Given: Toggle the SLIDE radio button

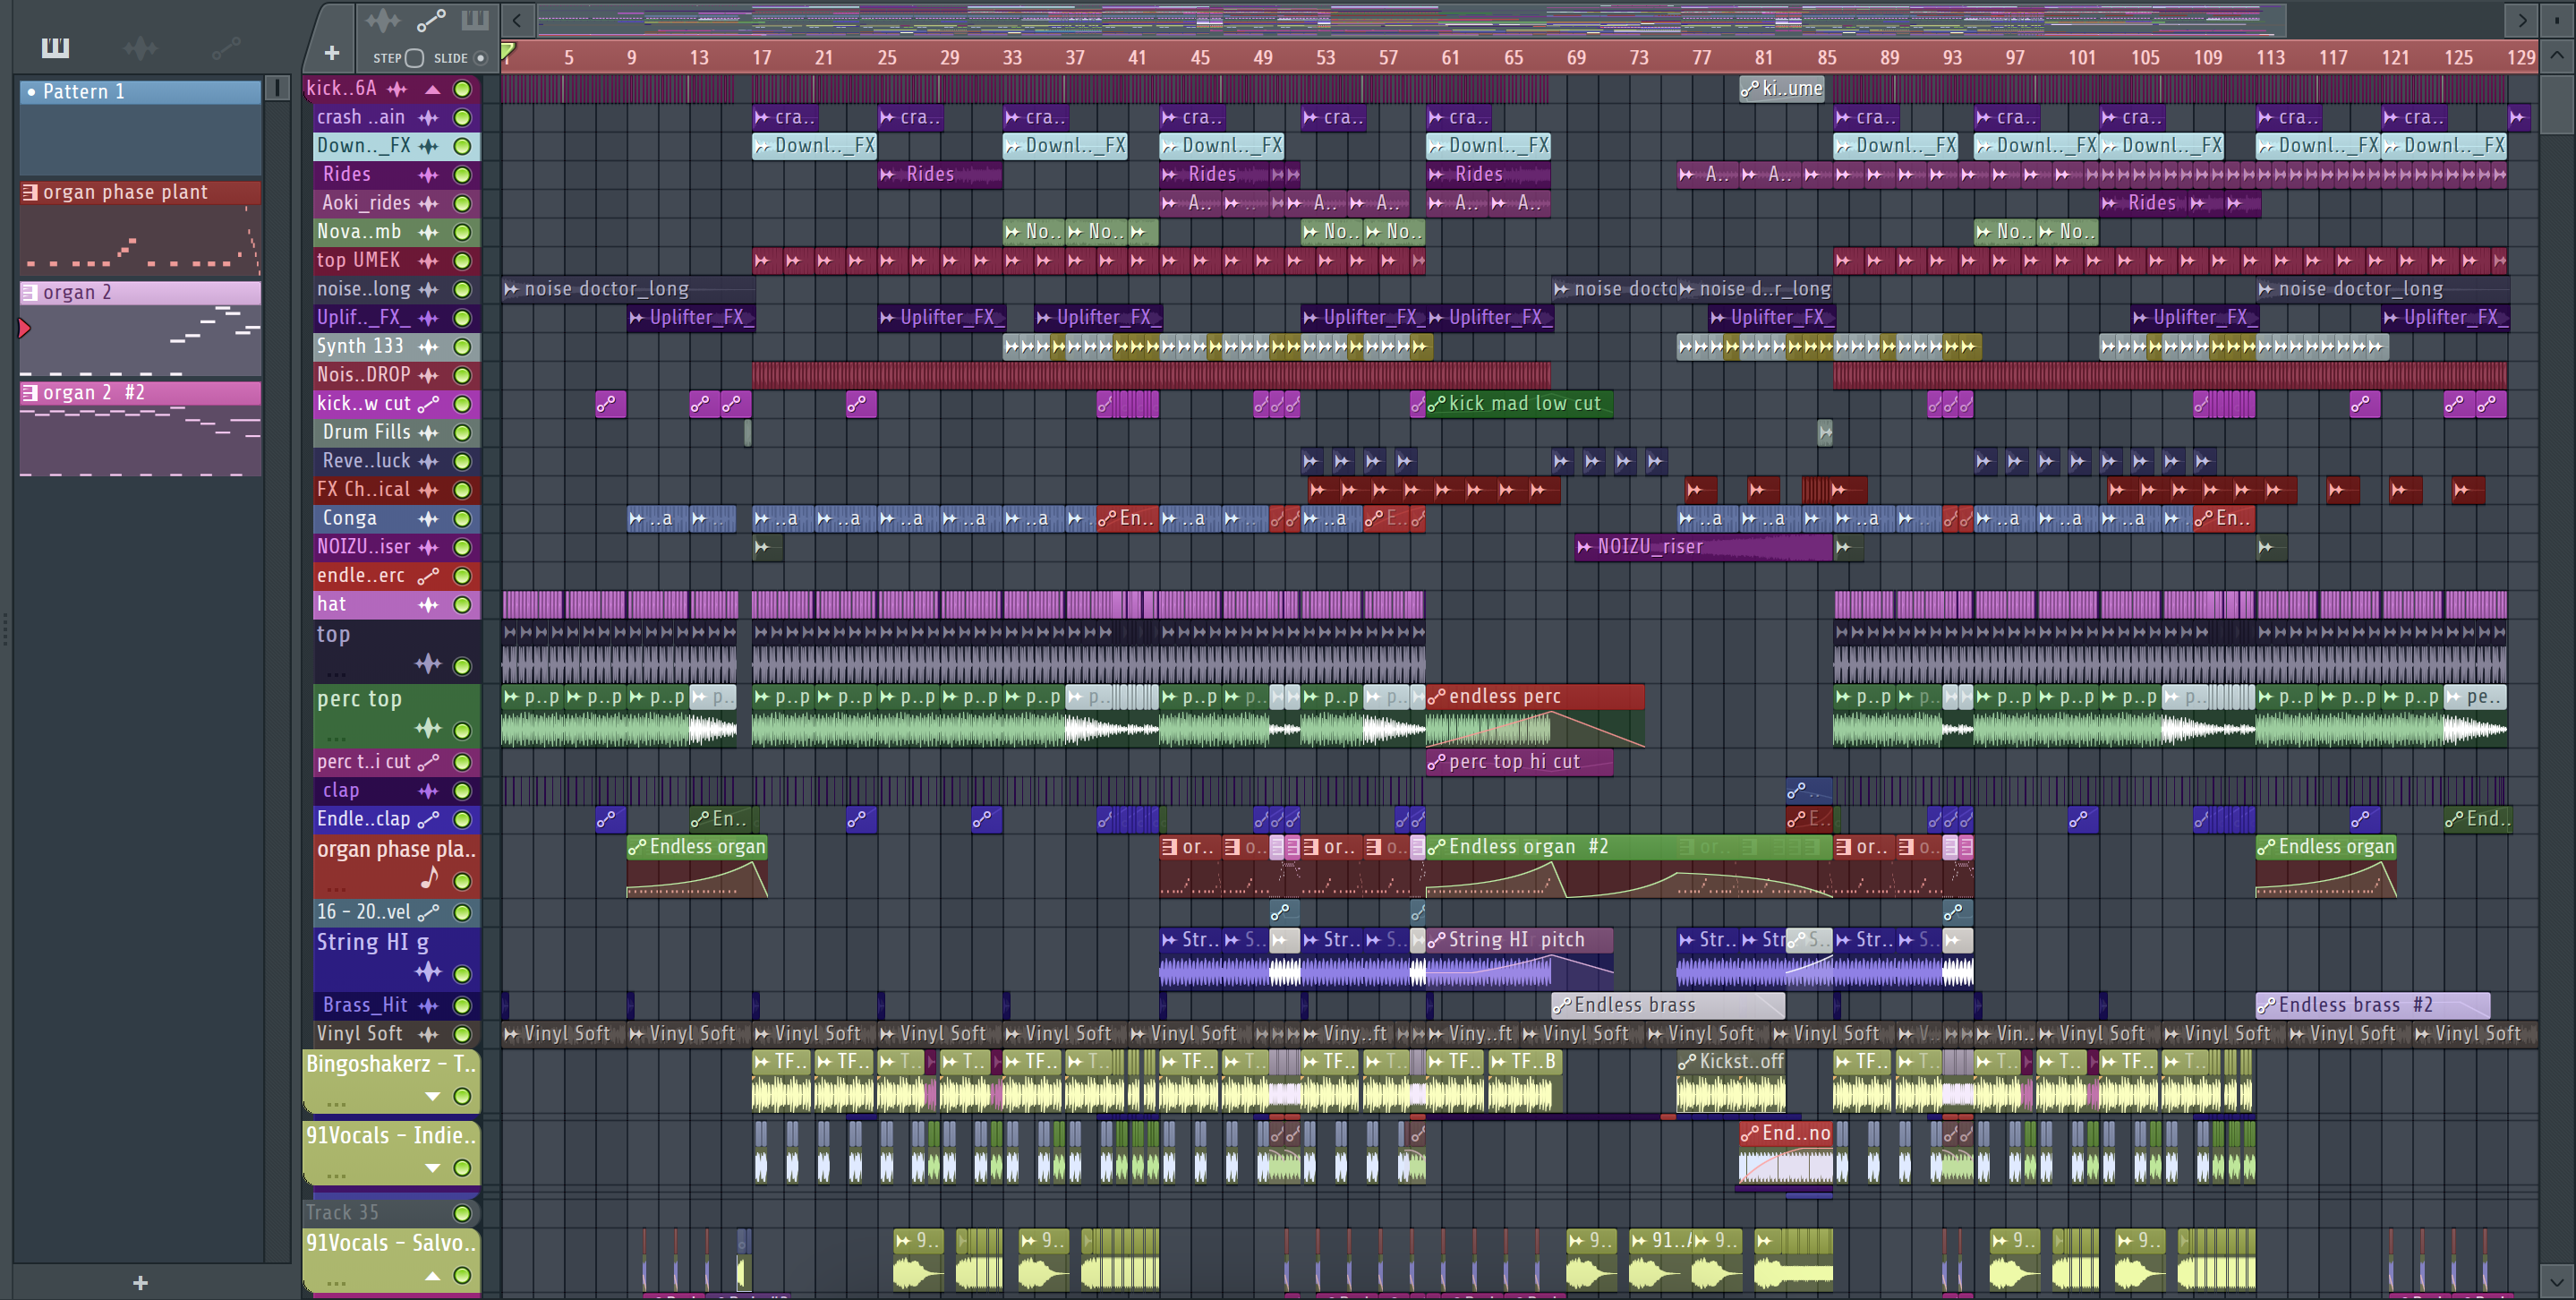Looking at the screenshot, I should [480, 58].
